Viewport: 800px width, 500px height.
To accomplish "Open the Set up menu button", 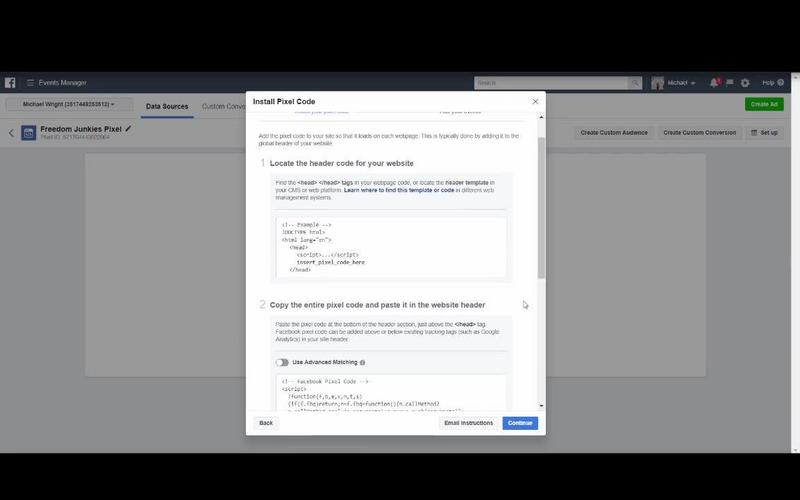I will click(x=764, y=133).
